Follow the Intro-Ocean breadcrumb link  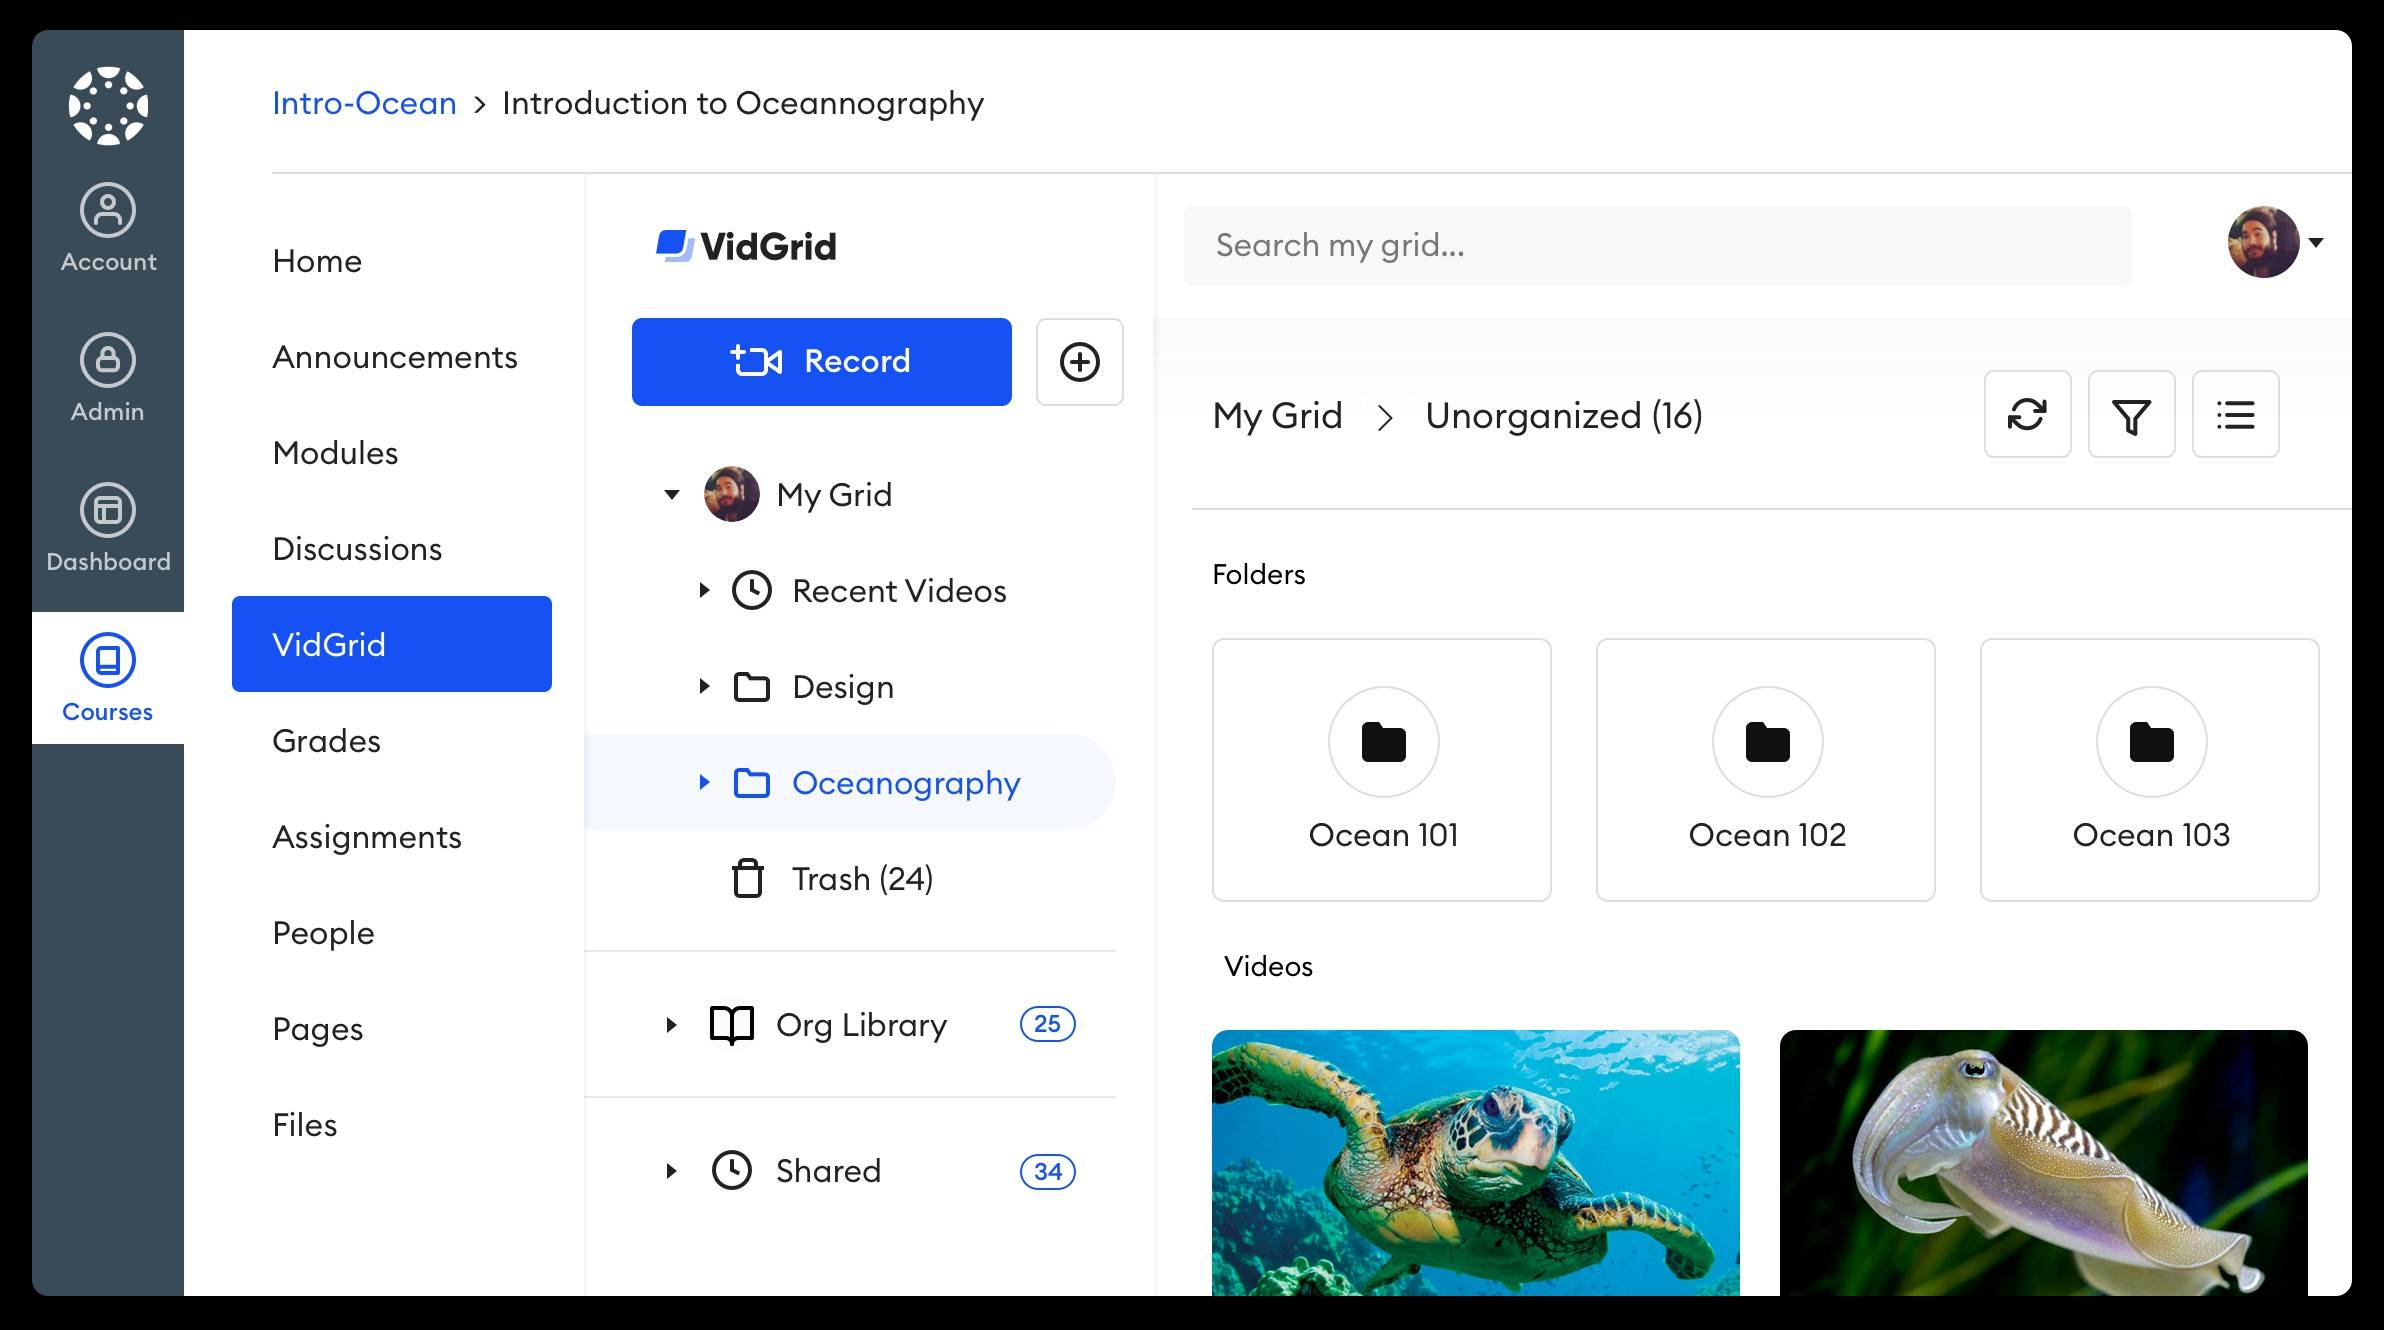click(x=364, y=103)
